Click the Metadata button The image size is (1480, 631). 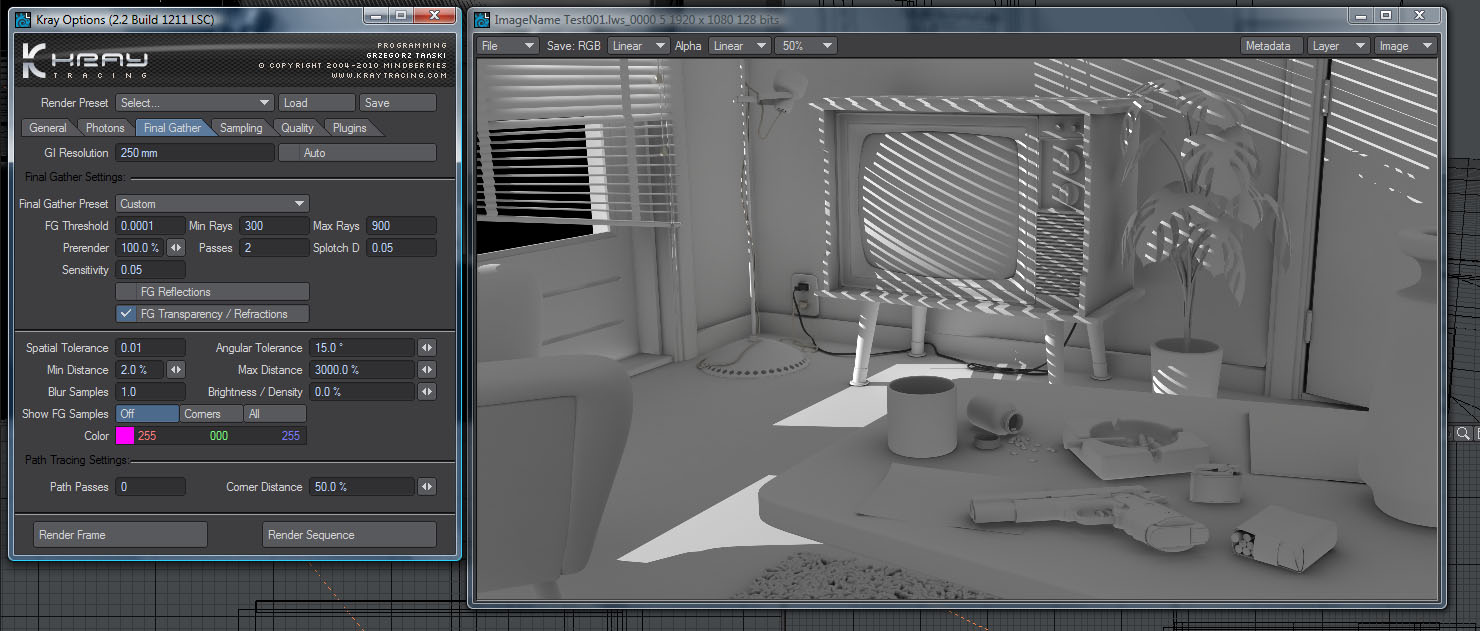tap(1271, 46)
